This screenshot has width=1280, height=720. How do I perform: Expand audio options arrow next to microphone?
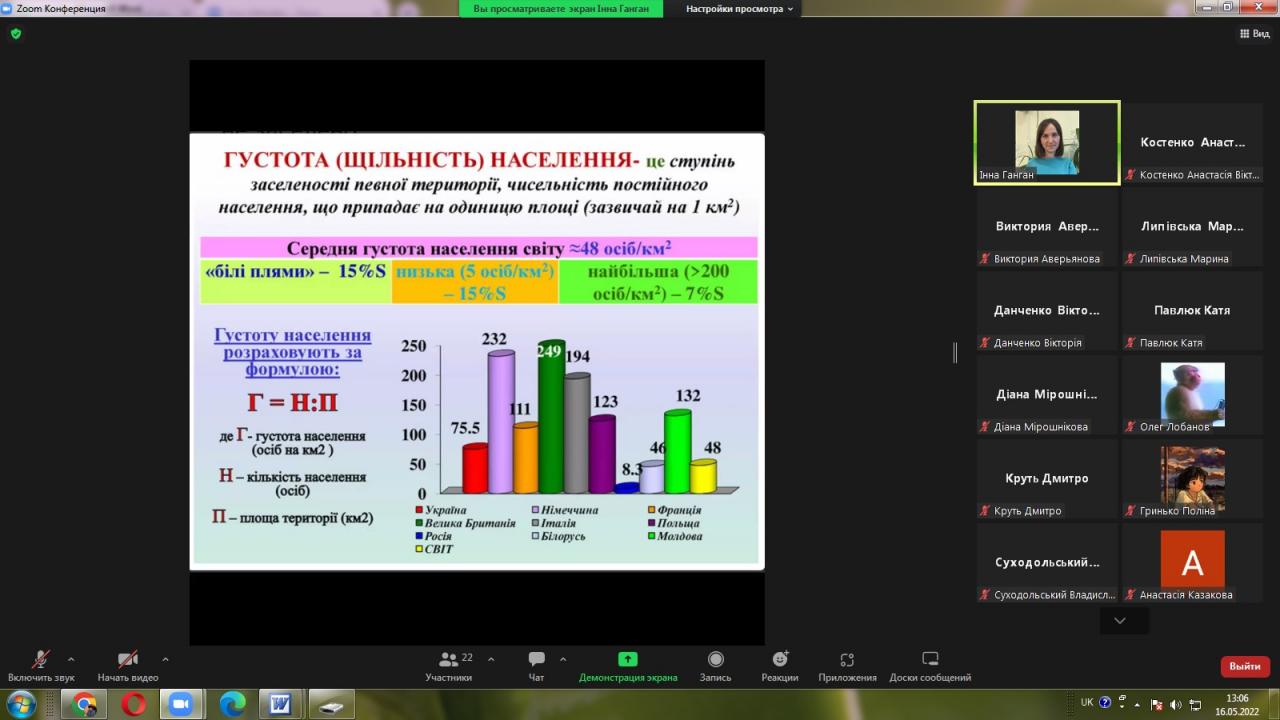point(71,659)
